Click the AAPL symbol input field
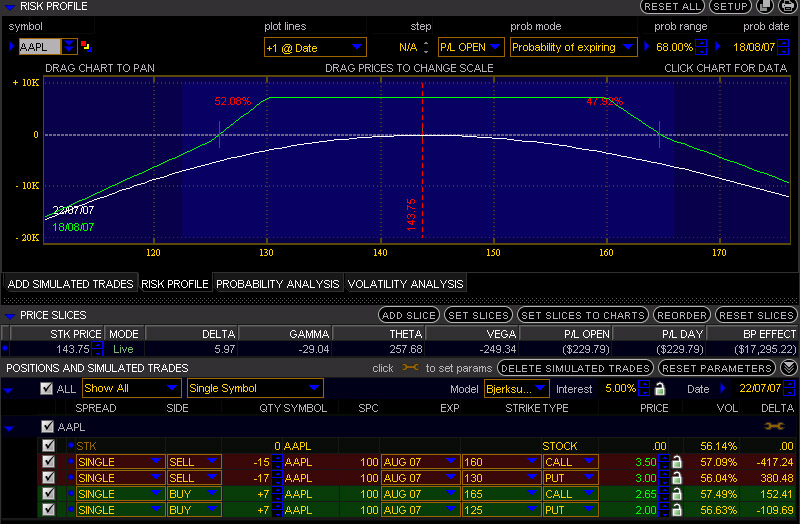The width and height of the screenshot is (800, 524). coord(39,47)
